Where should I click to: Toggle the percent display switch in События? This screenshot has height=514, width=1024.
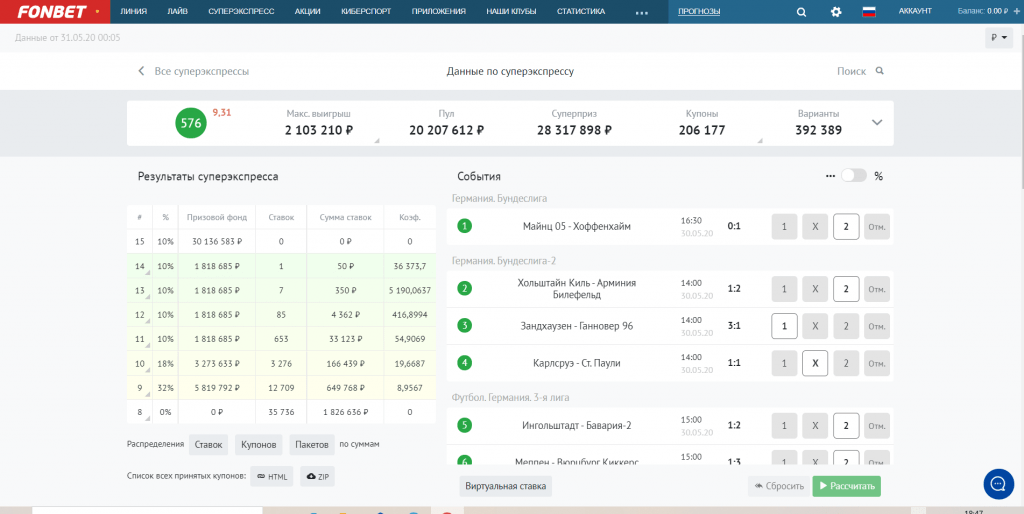click(854, 176)
